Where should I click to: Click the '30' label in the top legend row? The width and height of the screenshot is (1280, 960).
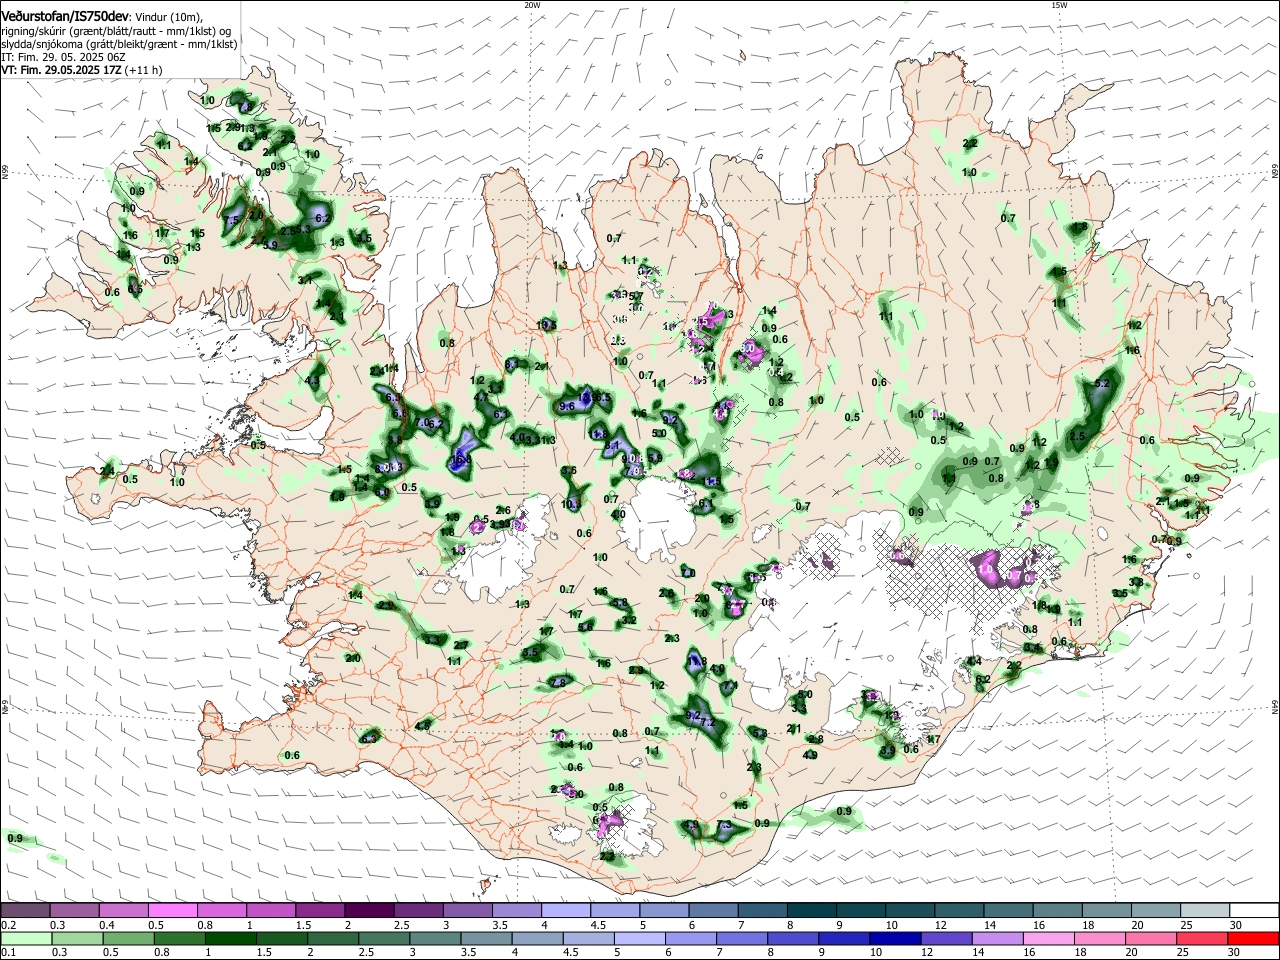[1235, 925]
